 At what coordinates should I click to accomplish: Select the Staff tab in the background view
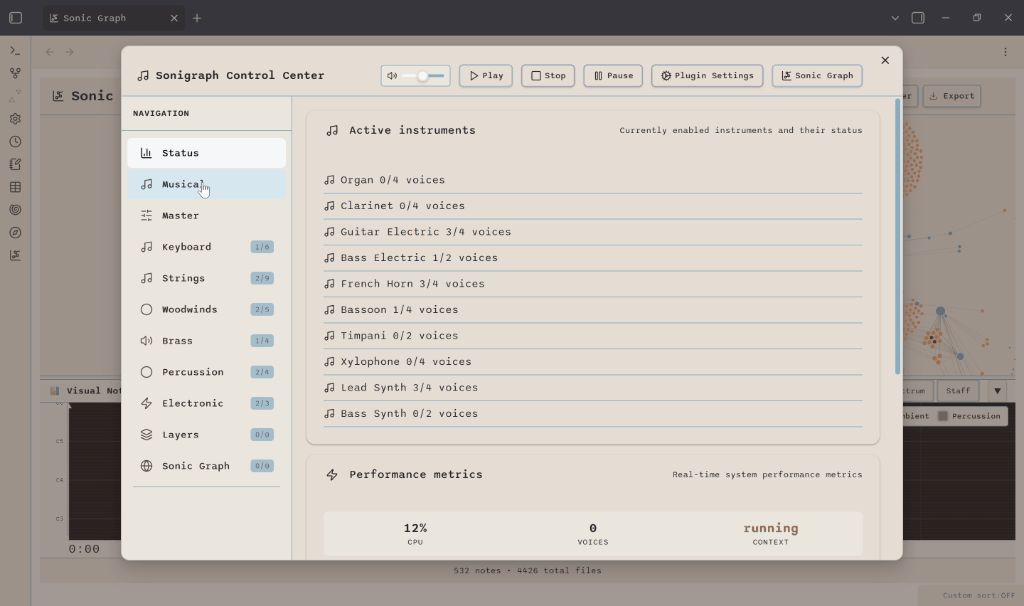coord(958,391)
